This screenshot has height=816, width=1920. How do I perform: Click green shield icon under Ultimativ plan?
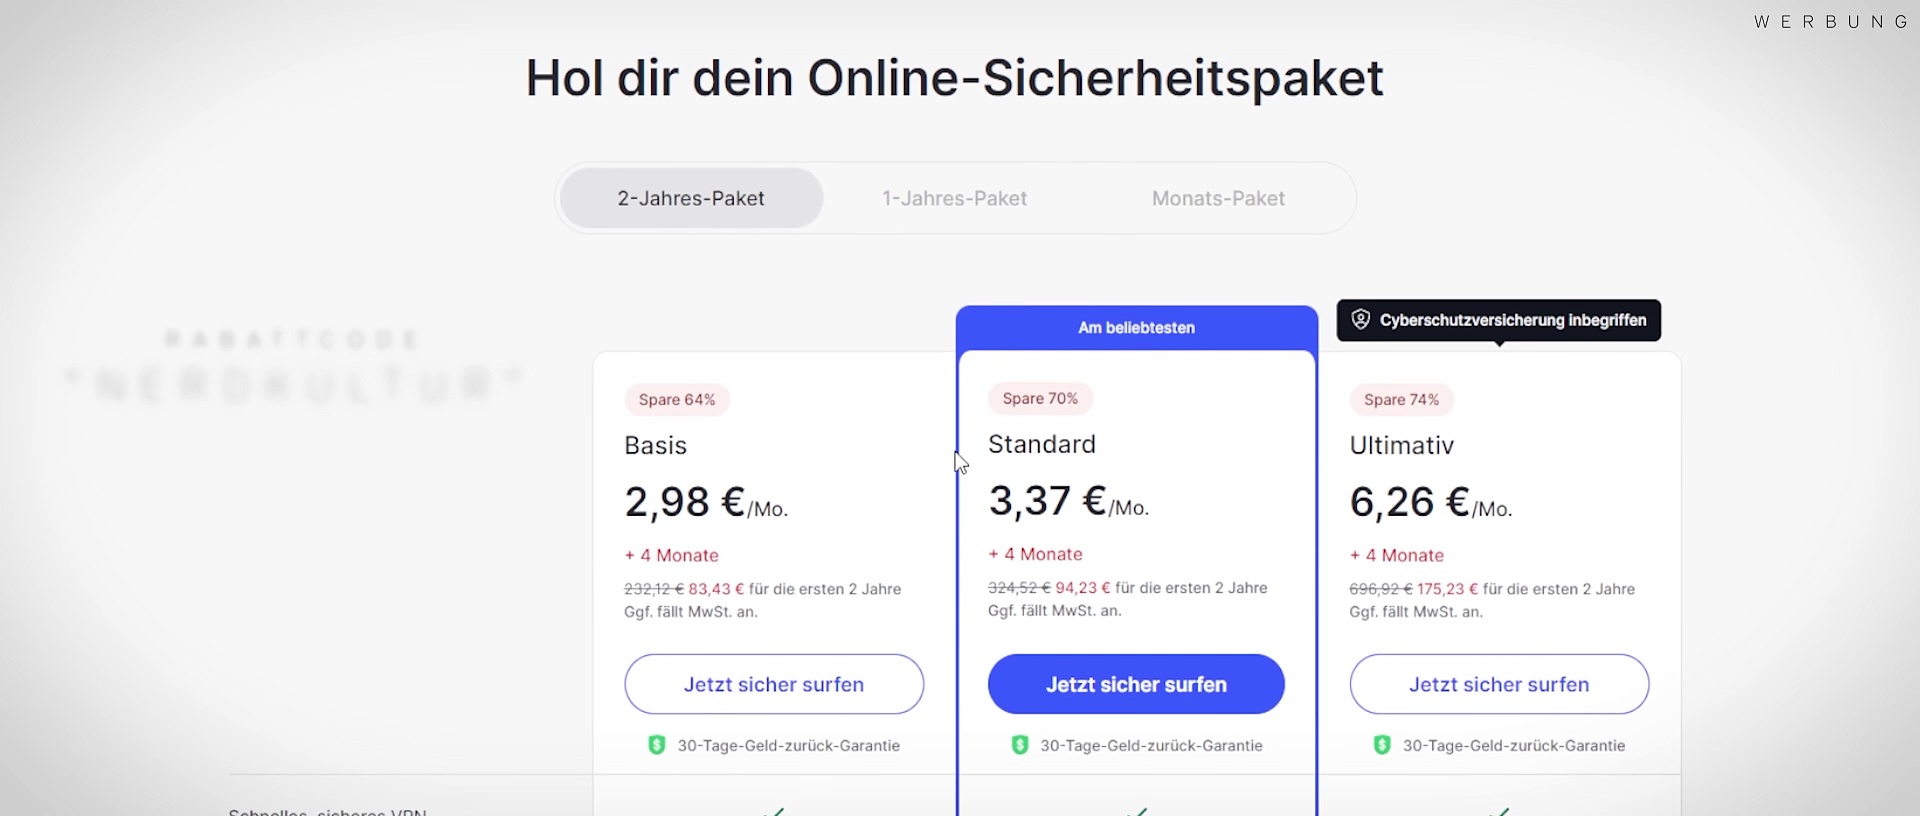tap(1382, 745)
